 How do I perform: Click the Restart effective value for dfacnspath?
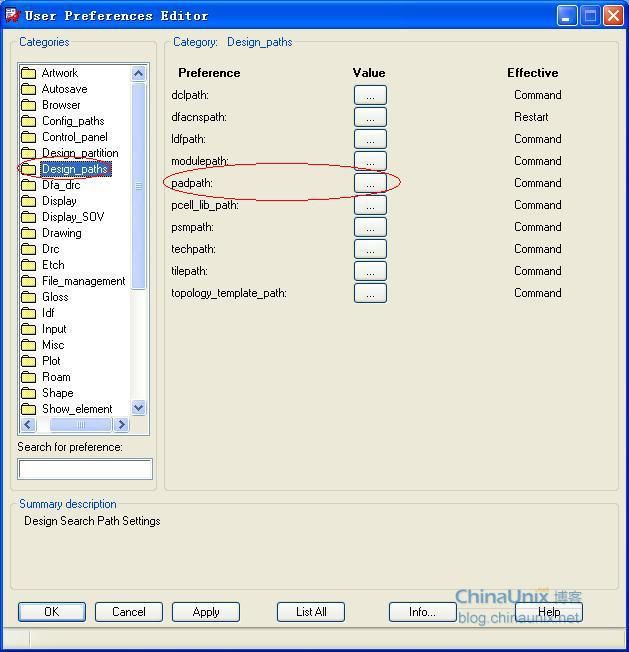(531, 117)
